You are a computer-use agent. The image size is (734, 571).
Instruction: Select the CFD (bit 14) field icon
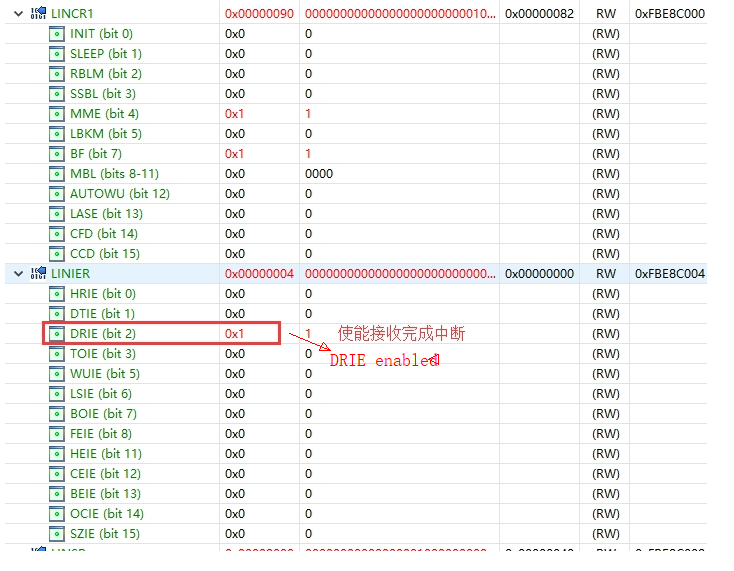(57, 234)
